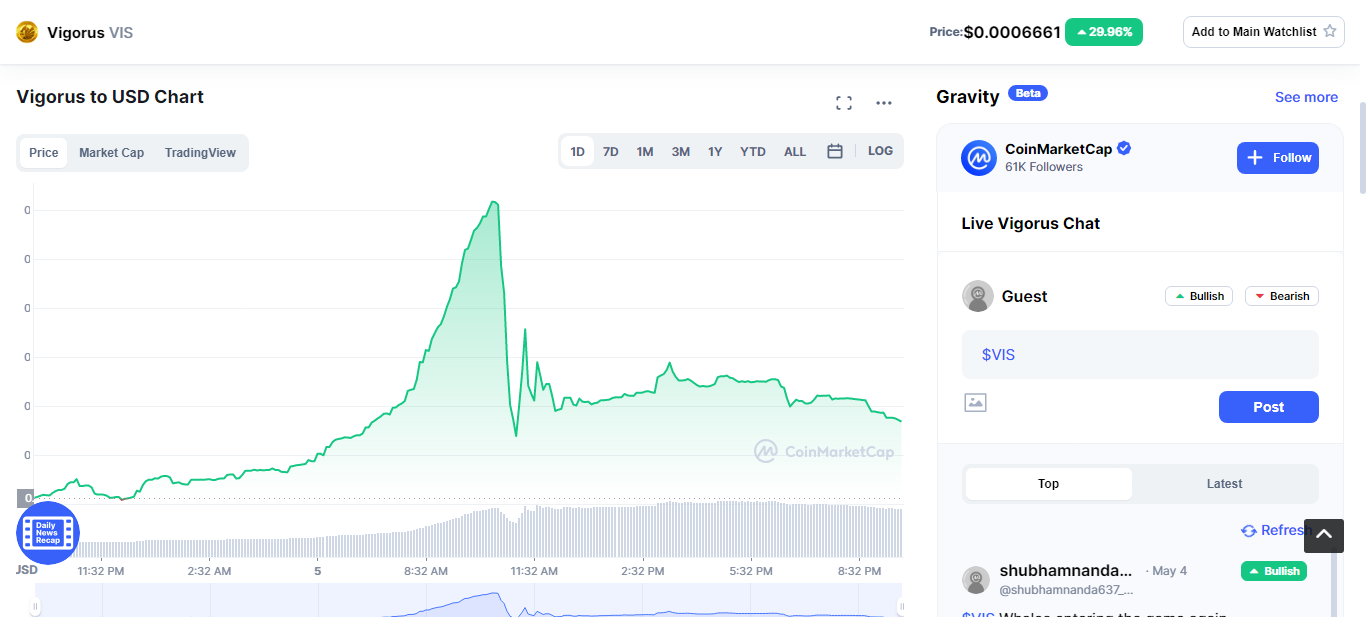Switch chart to the Market Cap tab
Screen dimensions: 1366x617
111,153
